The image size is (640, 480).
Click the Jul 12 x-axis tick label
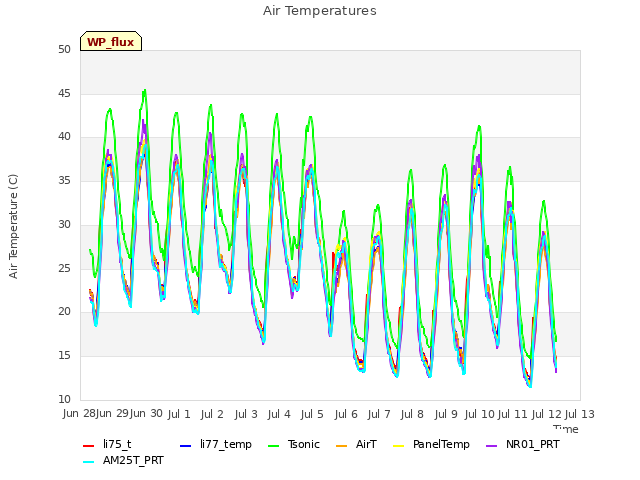(547, 414)
